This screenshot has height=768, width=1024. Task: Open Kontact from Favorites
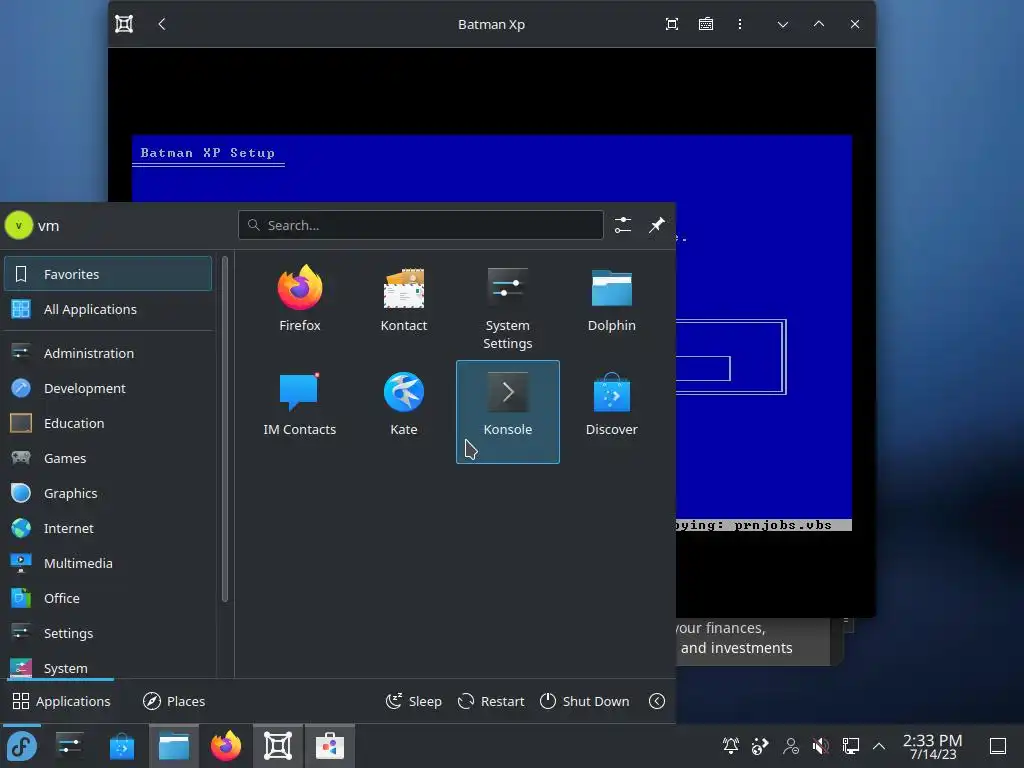pyautogui.click(x=404, y=298)
